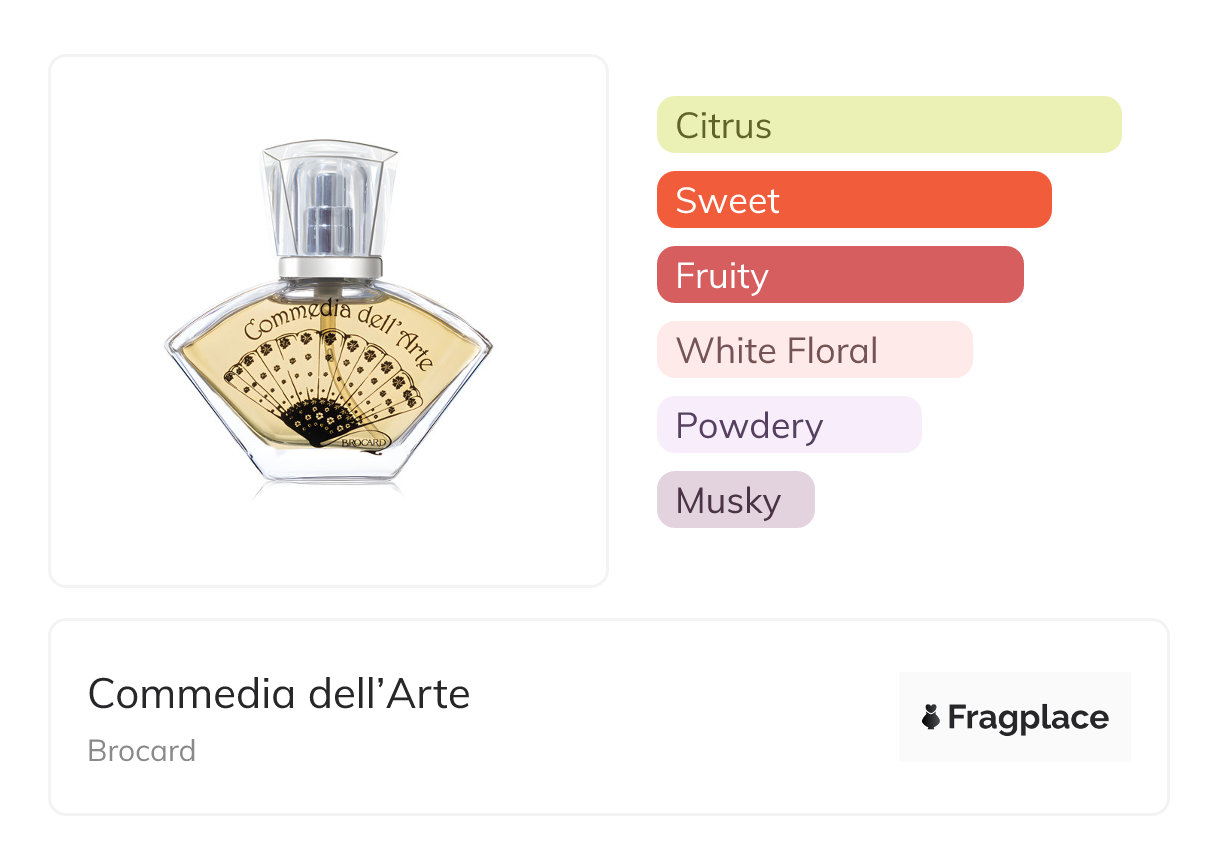
Task: Click the silver collar on the bottle neck
Action: click(331, 267)
